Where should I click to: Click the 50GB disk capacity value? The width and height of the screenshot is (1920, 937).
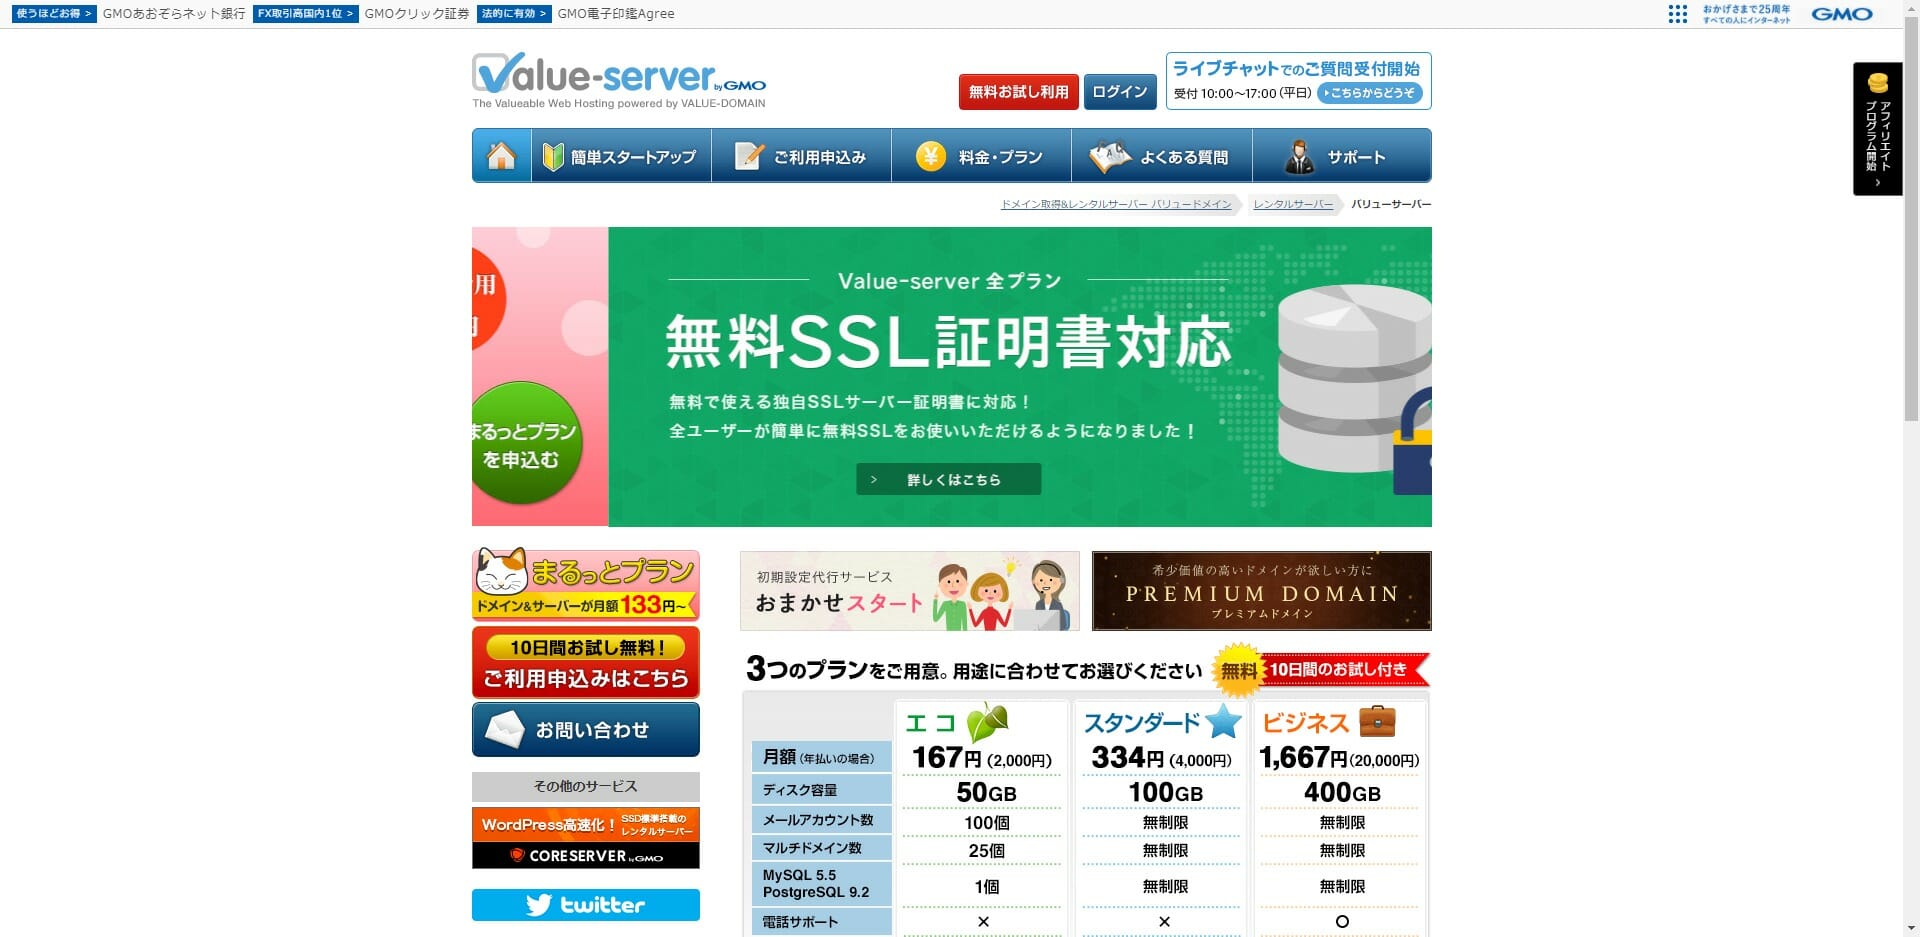(986, 792)
